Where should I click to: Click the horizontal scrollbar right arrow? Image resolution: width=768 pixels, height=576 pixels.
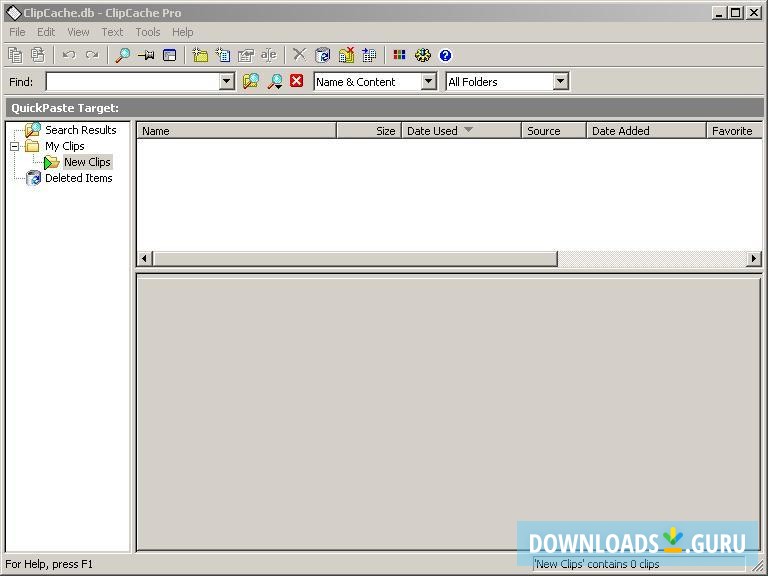pyautogui.click(x=754, y=258)
